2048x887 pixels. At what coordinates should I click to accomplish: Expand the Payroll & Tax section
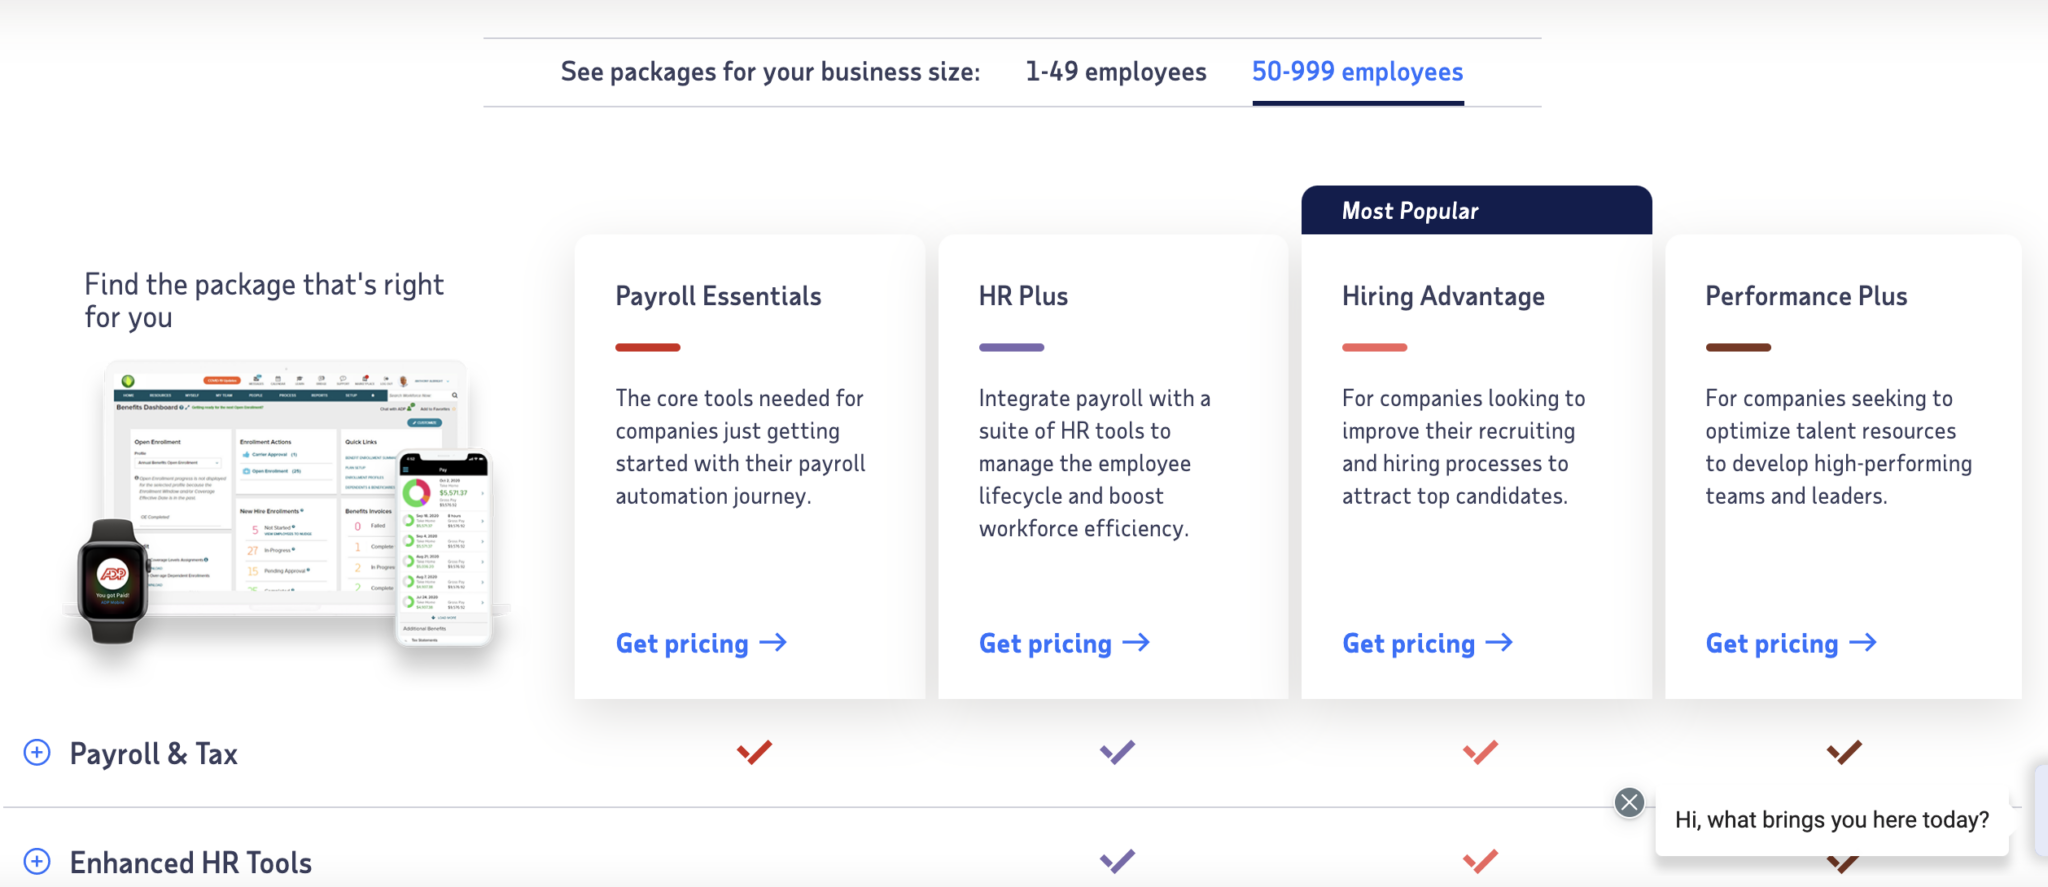pyautogui.click(x=152, y=753)
